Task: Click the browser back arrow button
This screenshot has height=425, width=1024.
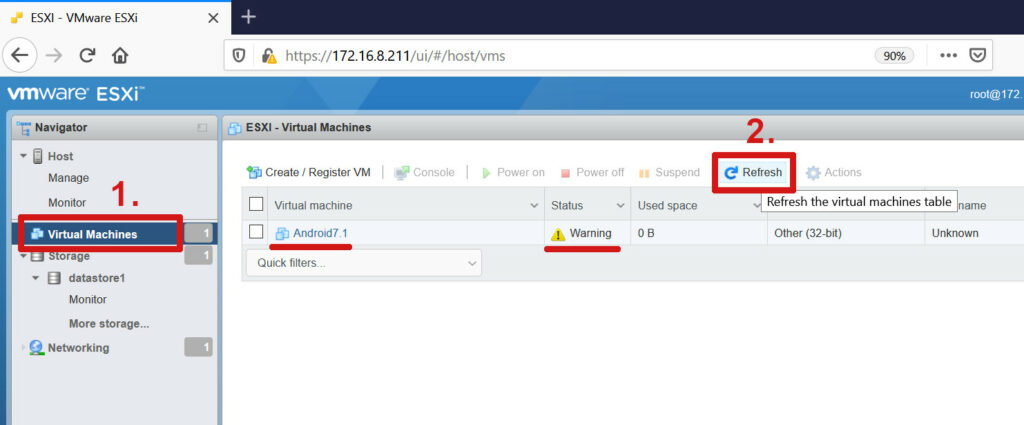Action: 20,55
